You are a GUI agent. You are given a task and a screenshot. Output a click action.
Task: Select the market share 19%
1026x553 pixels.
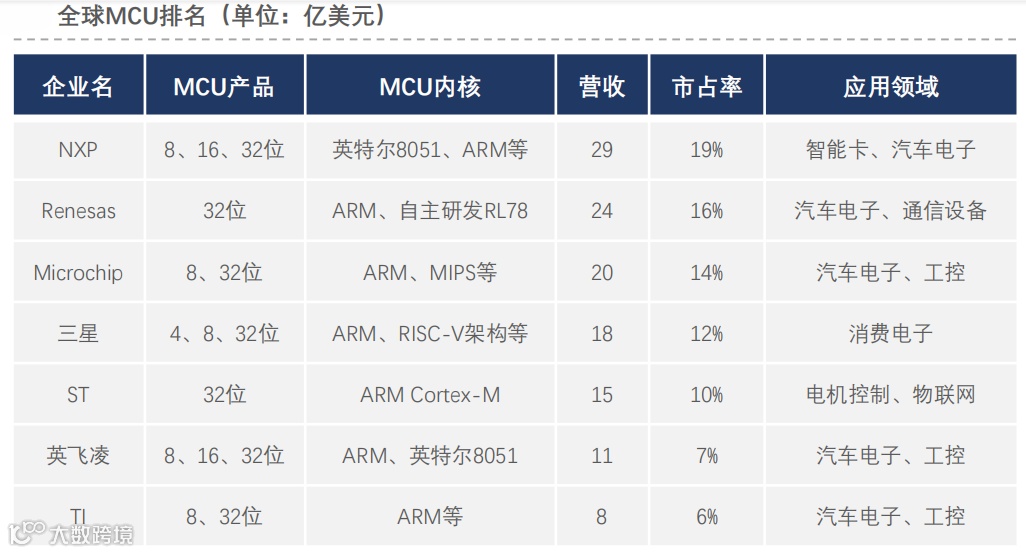pyautogui.click(x=707, y=150)
